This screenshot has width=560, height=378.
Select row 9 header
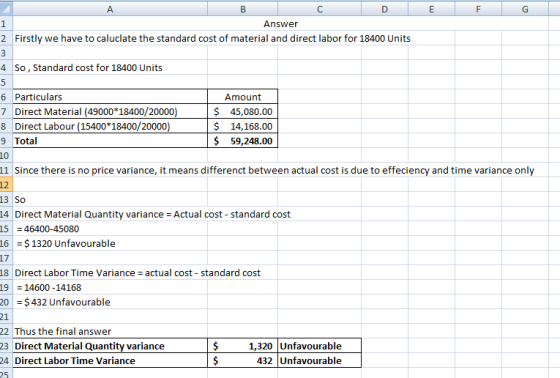point(6,141)
